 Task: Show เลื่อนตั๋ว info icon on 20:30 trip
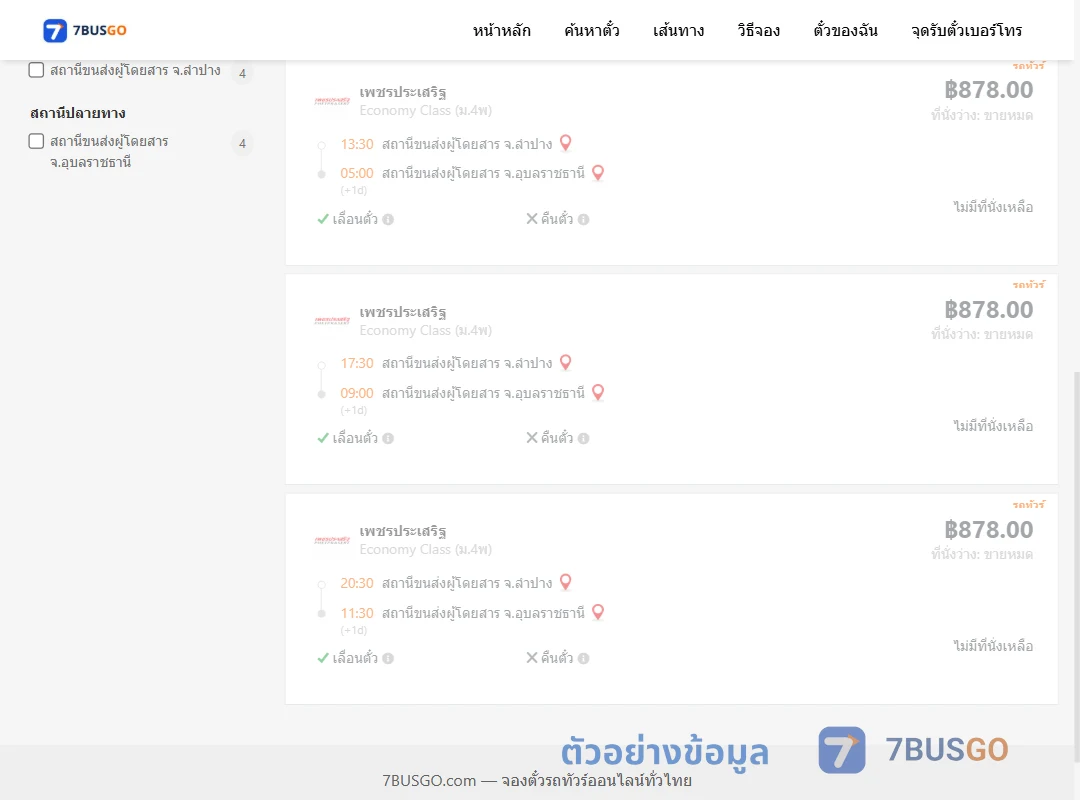pyautogui.click(x=388, y=658)
